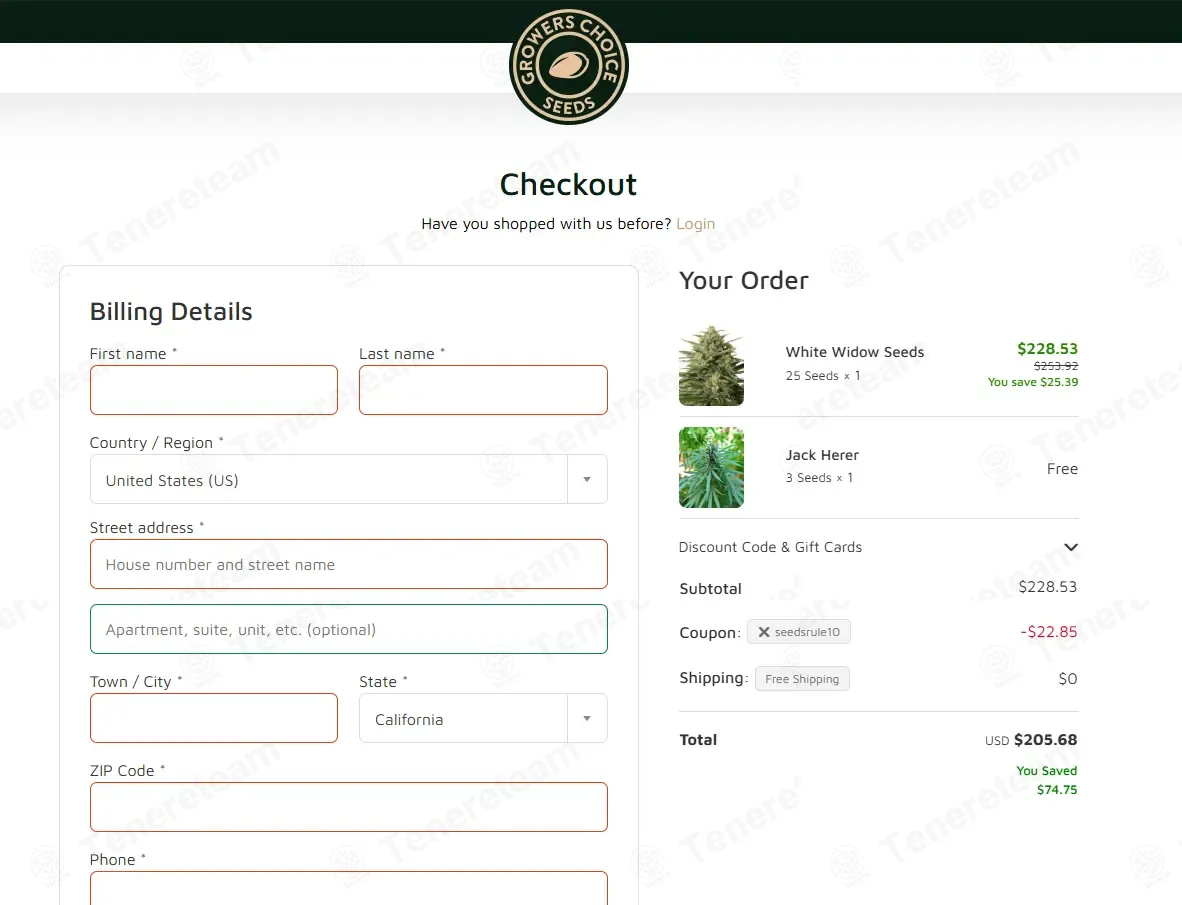Click the Growers Choice Seeds logo
This screenshot has width=1182, height=905.
(569, 66)
